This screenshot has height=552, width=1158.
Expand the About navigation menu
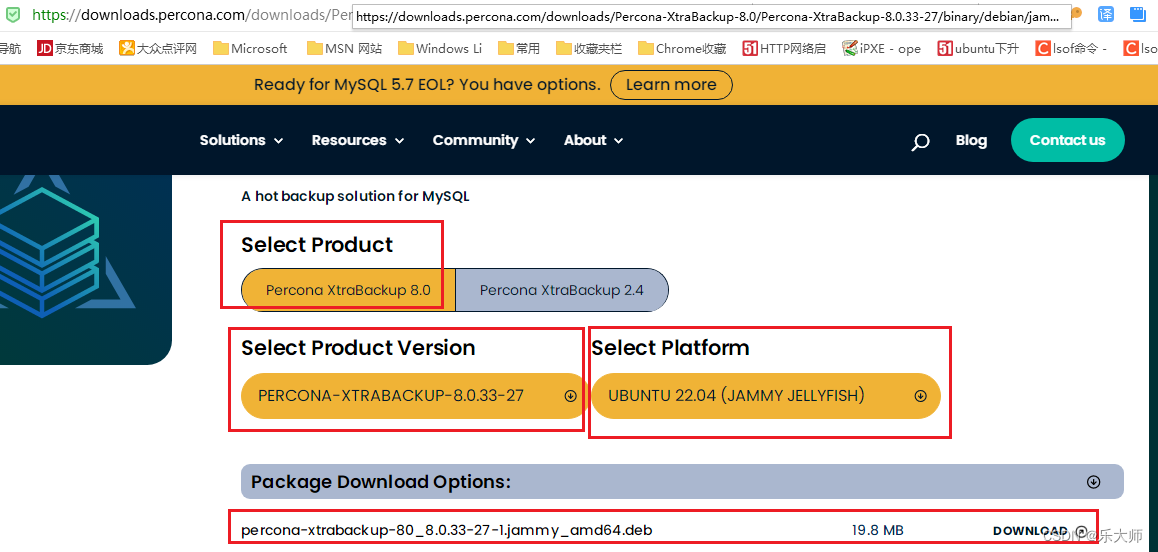tap(594, 140)
